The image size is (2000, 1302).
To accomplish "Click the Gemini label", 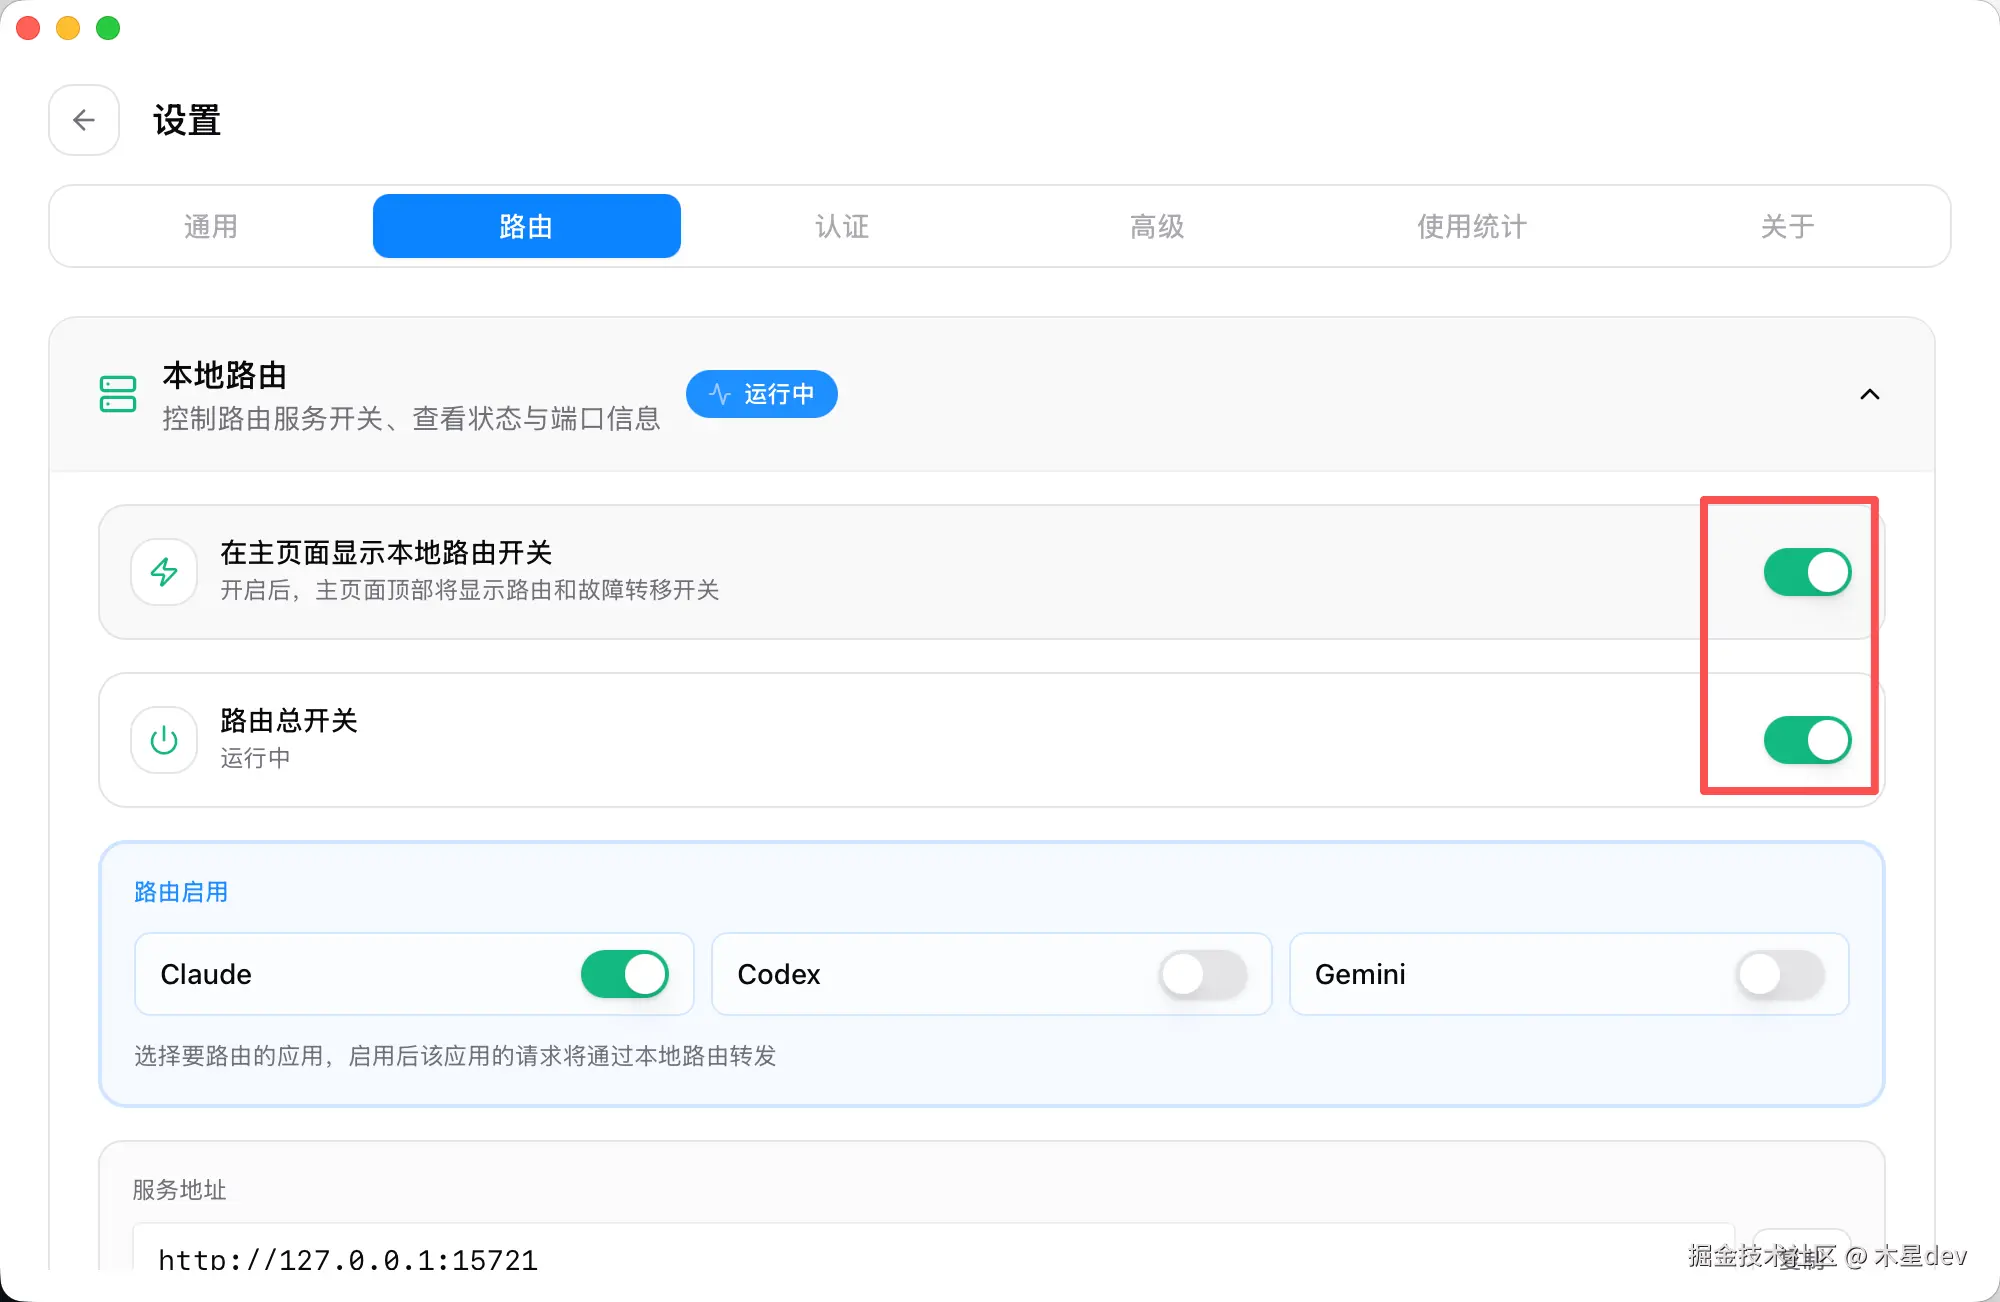I will coord(1360,974).
